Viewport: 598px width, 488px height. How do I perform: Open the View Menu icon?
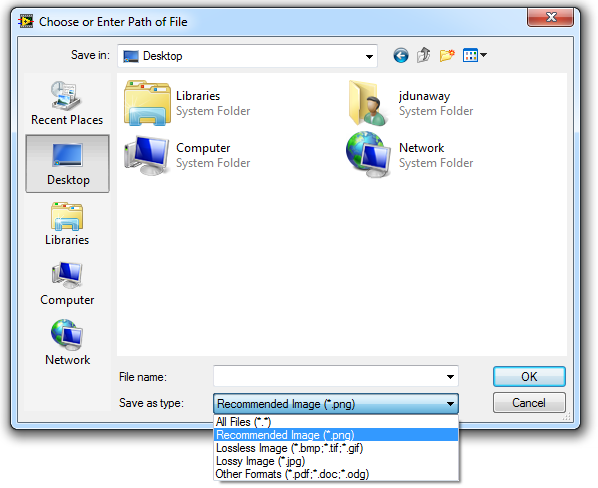pyautogui.click(x=474, y=55)
